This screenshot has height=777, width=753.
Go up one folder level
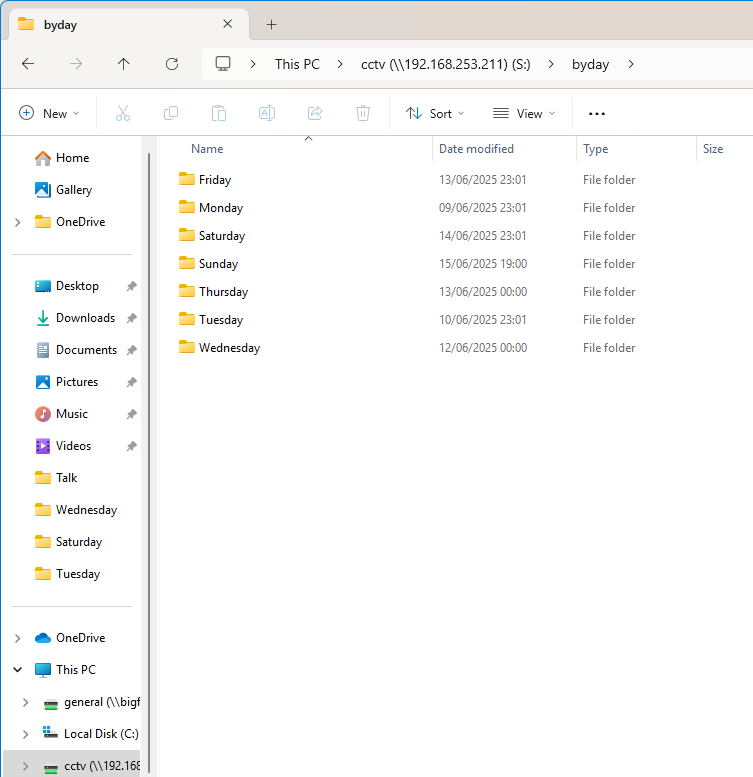point(123,64)
